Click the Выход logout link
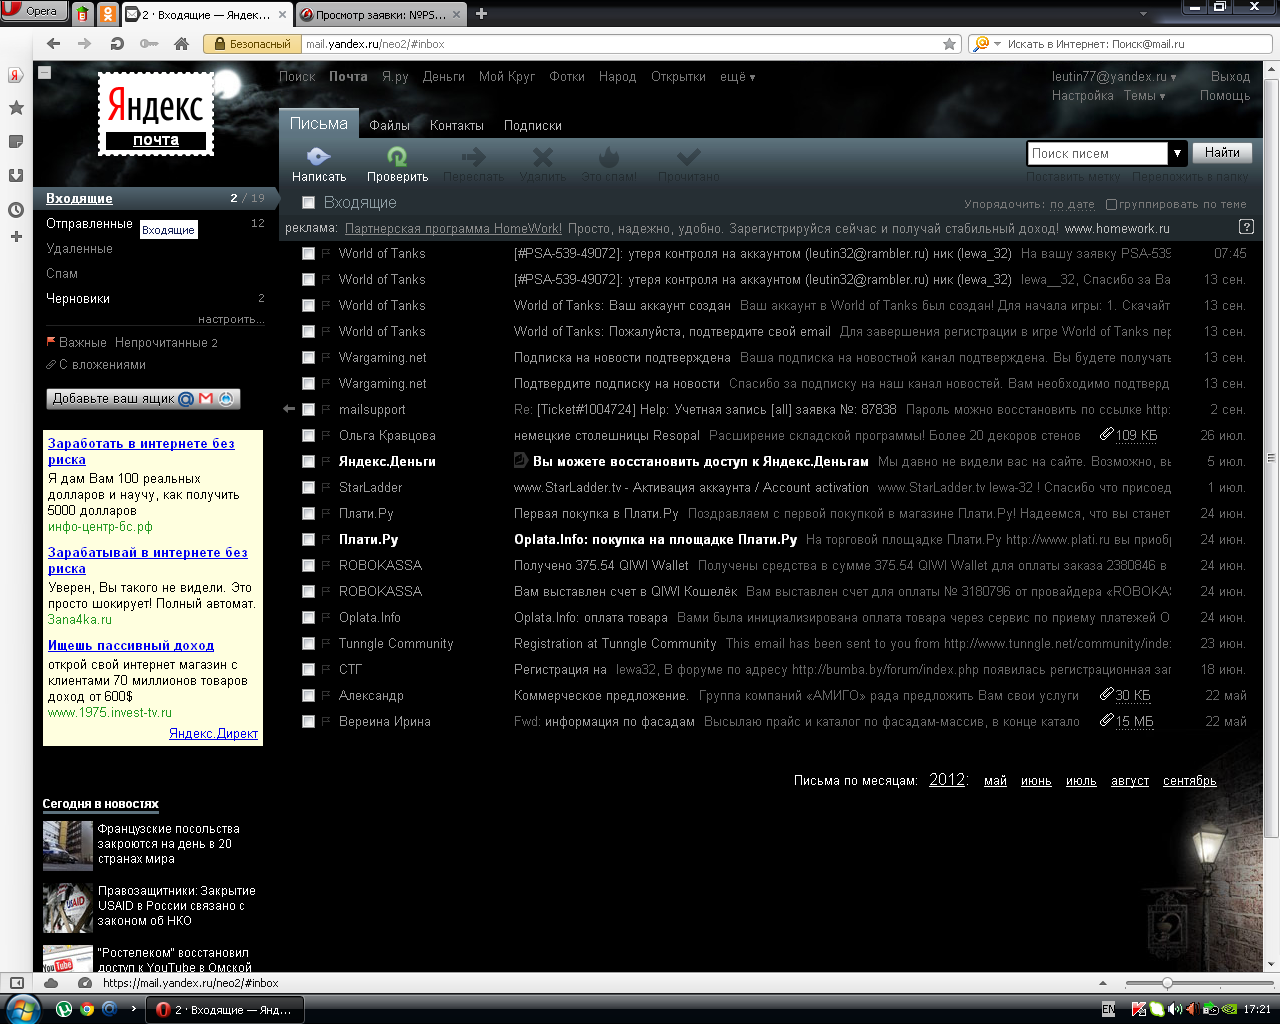Screen dimensions: 1280x1024 coord(1230,77)
